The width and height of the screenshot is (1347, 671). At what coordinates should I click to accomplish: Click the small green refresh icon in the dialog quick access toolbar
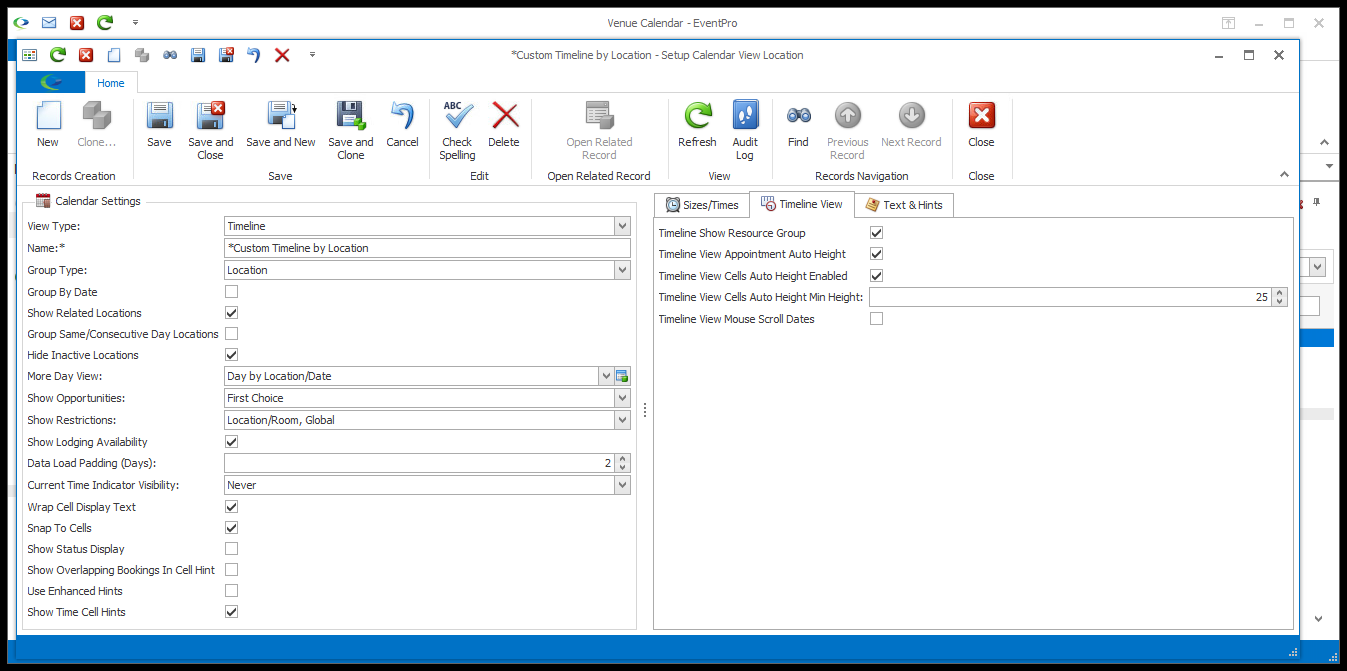click(x=57, y=55)
